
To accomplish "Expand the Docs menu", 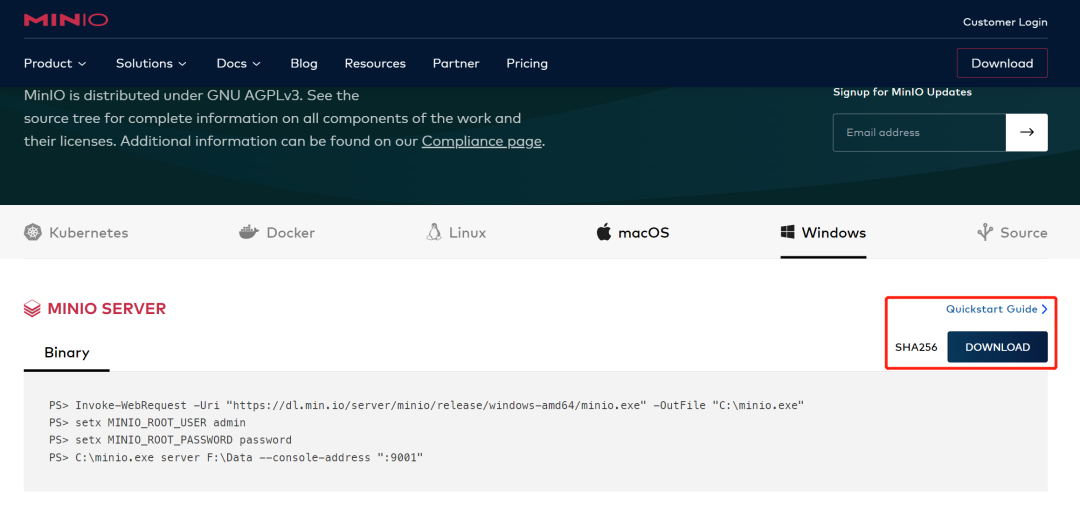I will coord(238,63).
